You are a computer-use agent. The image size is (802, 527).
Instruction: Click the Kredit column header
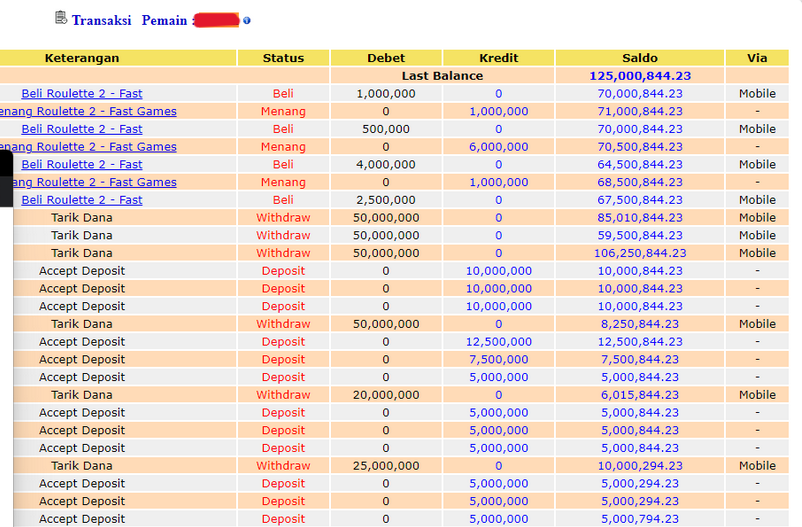coord(498,58)
